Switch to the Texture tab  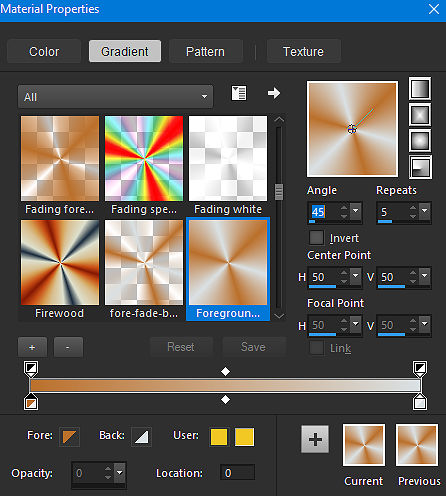pyautogui.click(x=303, y=51)
